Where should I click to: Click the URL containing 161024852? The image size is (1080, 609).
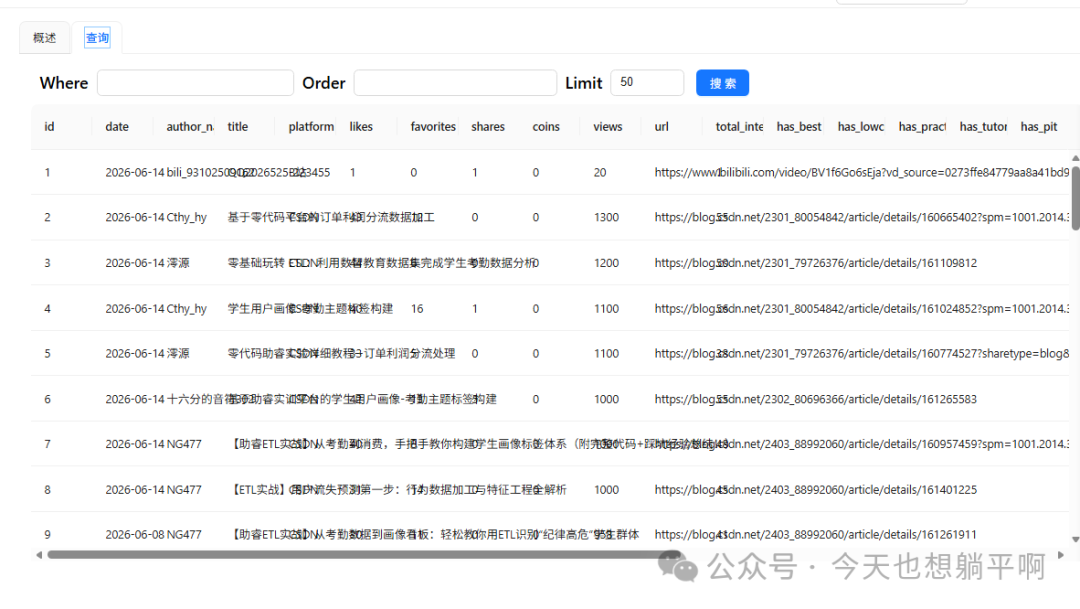click(x=862, y=309)
